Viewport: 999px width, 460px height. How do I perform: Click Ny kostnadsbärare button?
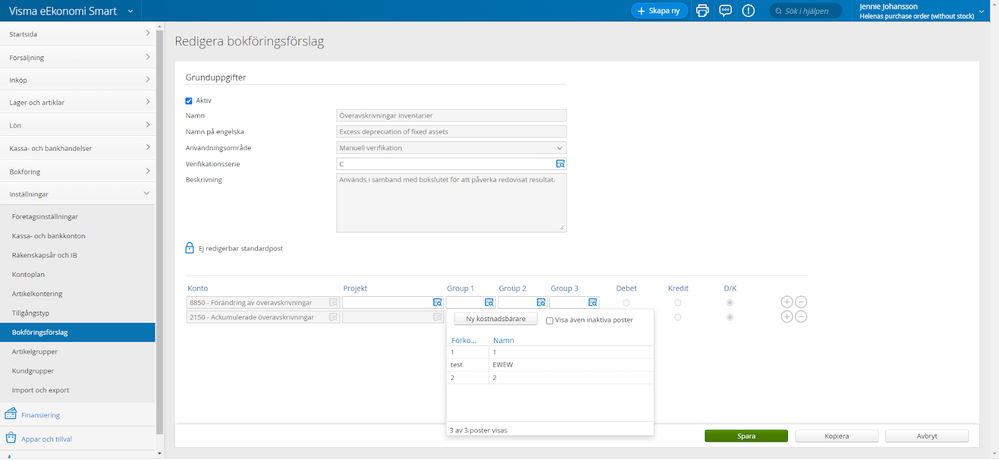tap(494, 319)
